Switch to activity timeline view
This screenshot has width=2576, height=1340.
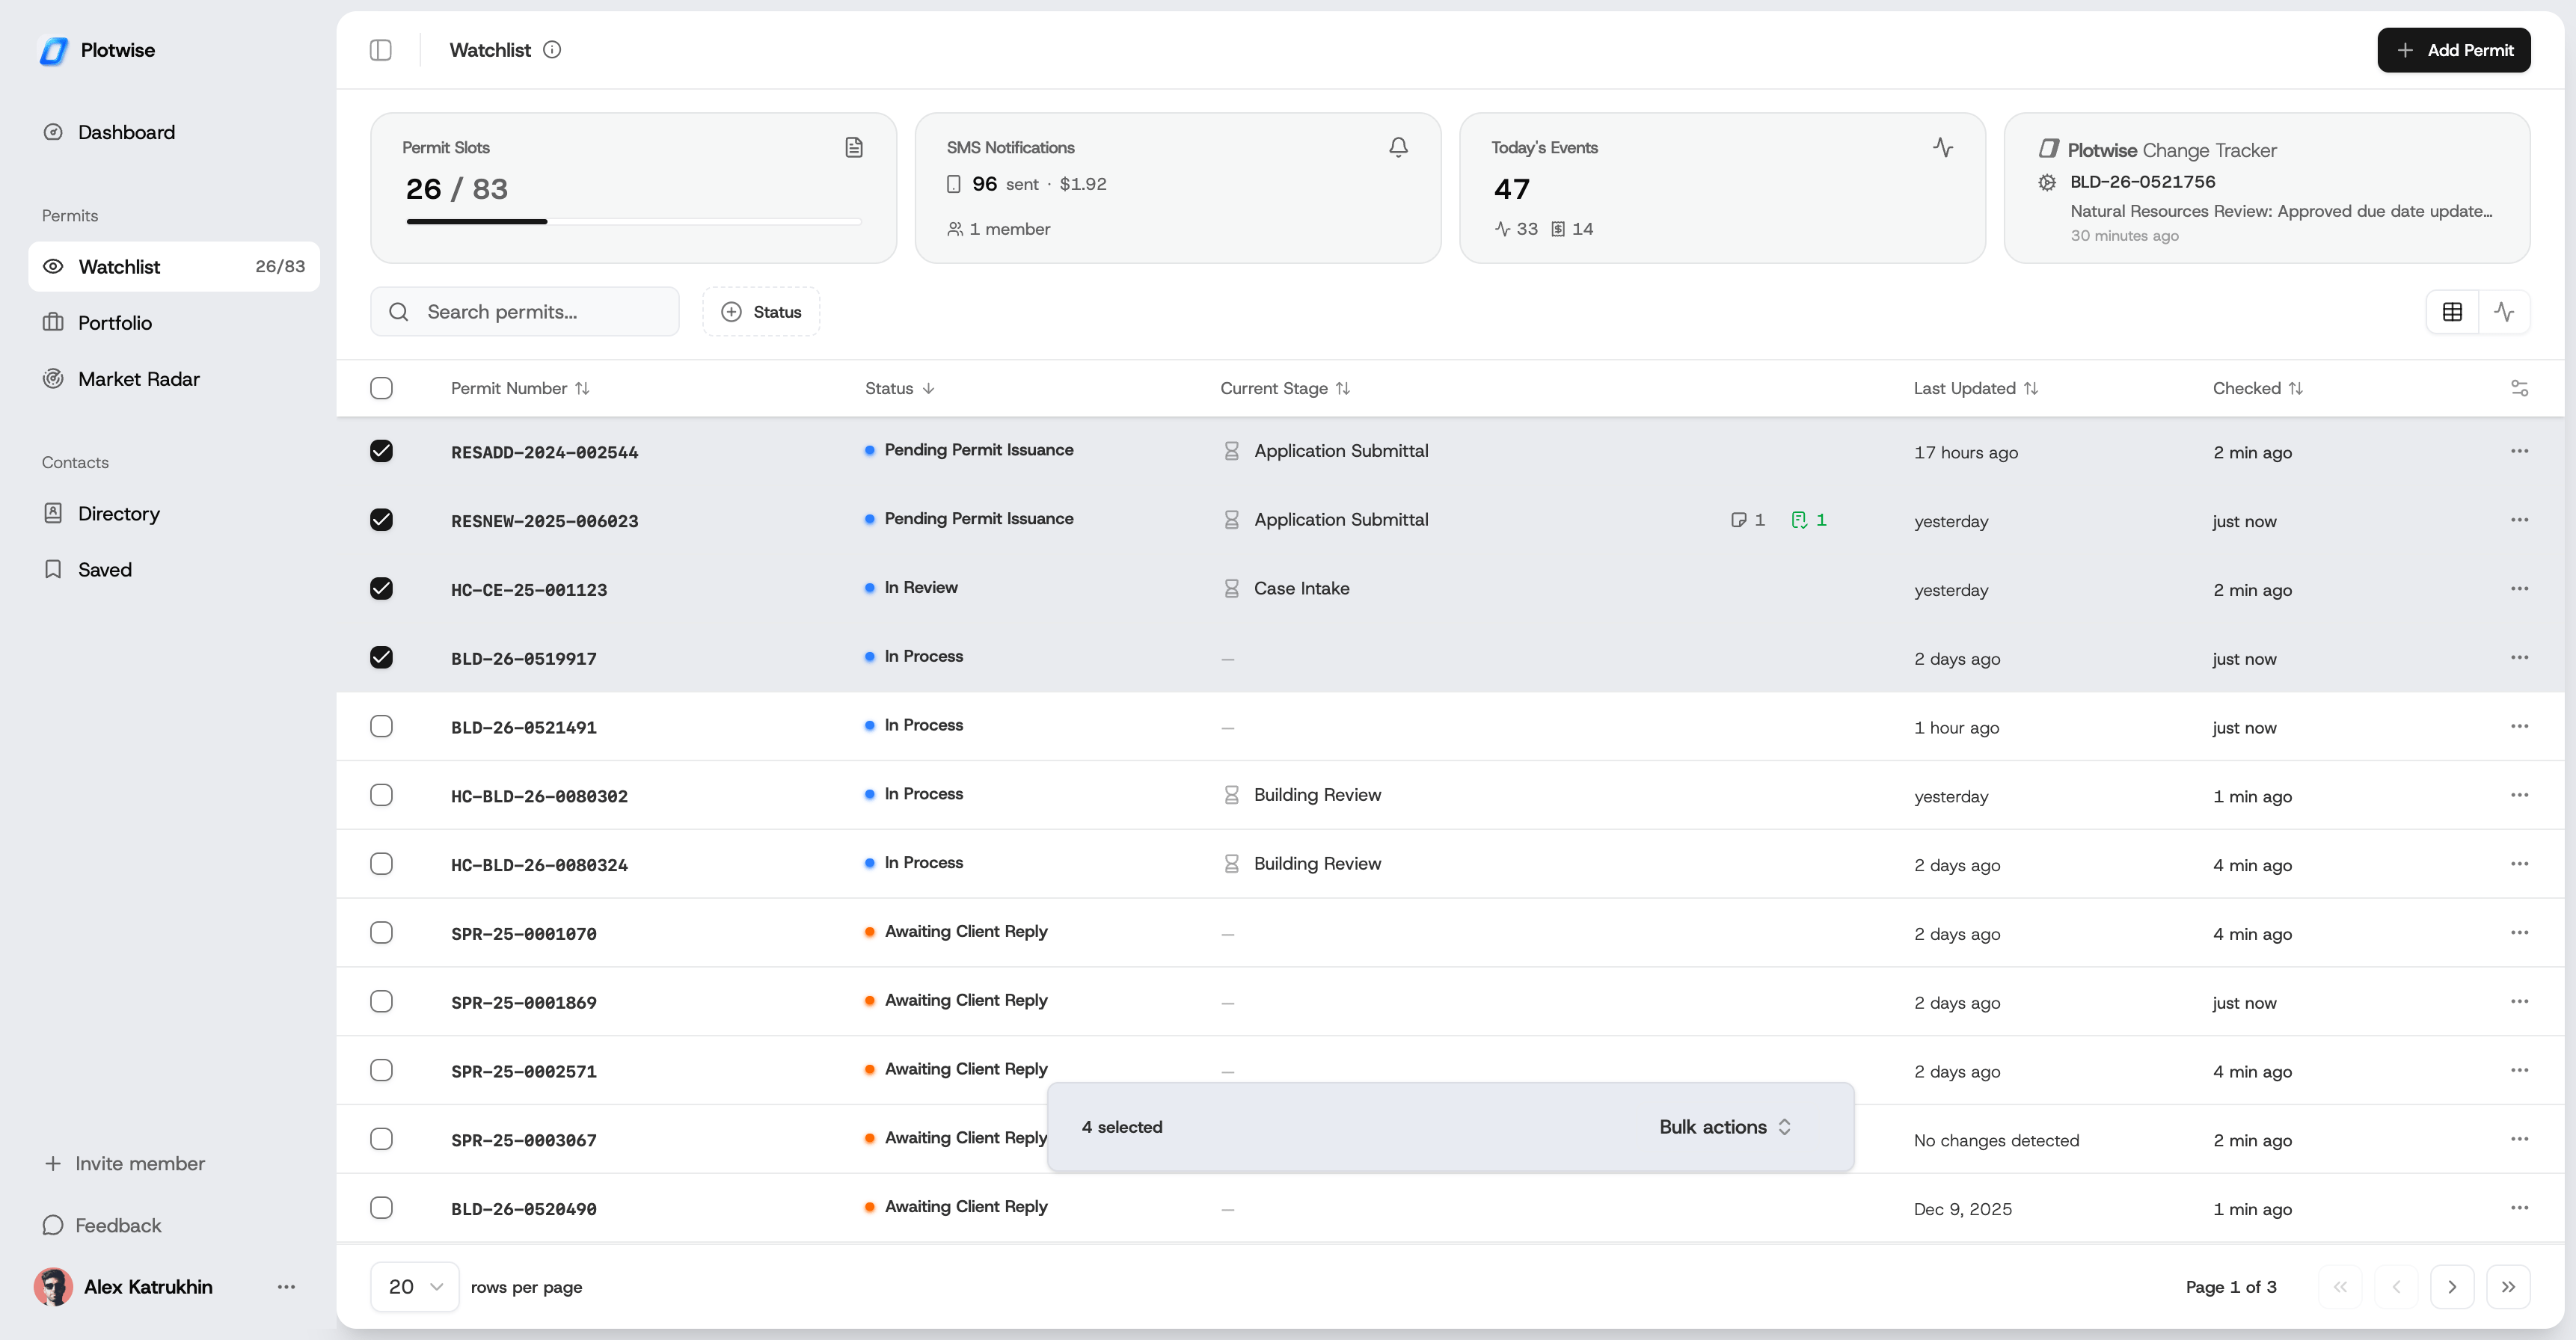[x=2504, y=312]
